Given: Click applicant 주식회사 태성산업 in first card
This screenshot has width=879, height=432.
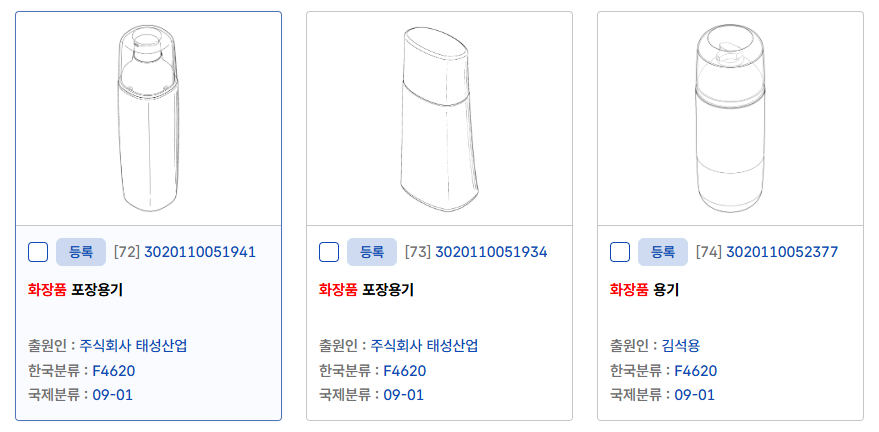Looking at the screenshot, I should [133, 346].
